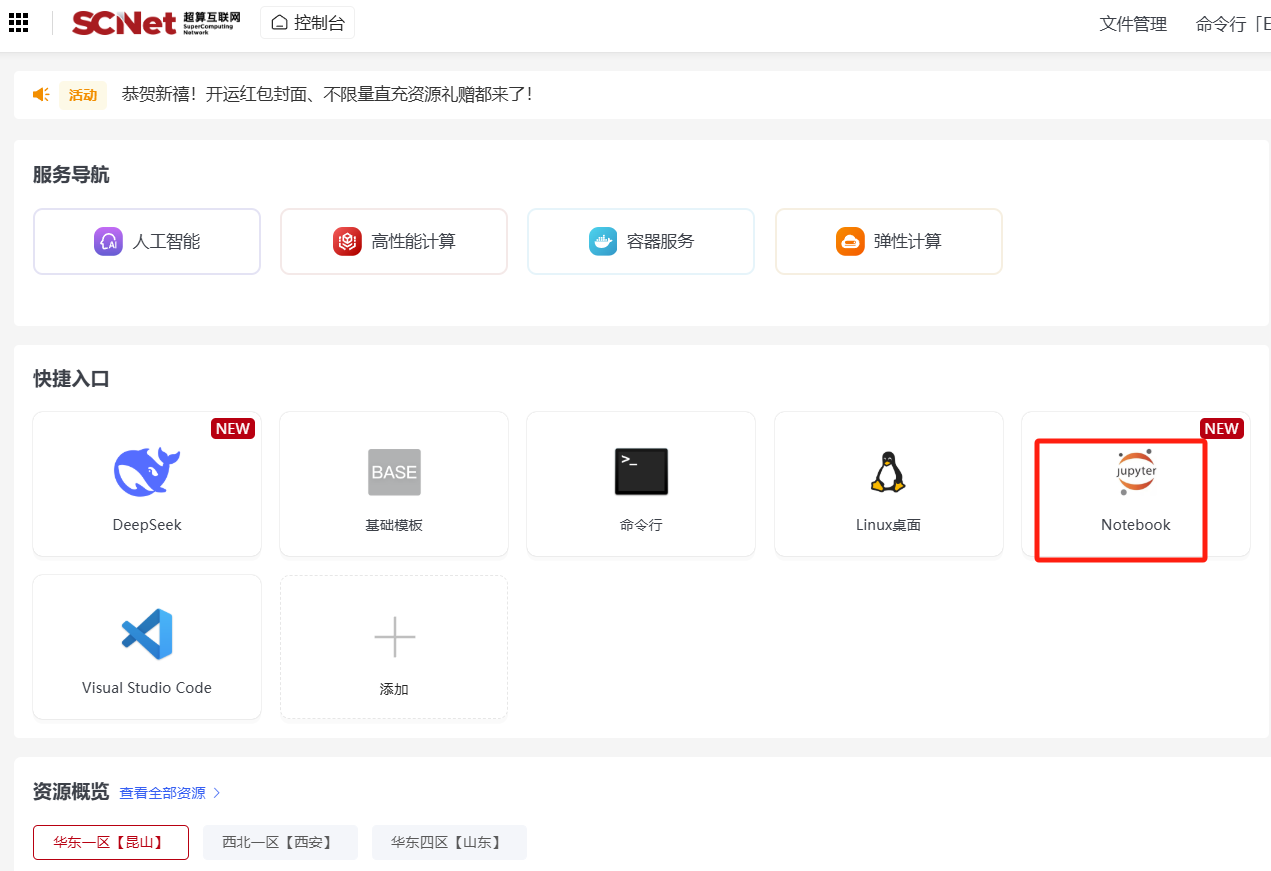
Task: Open 容器服务 service card
Action: (641, 241)
